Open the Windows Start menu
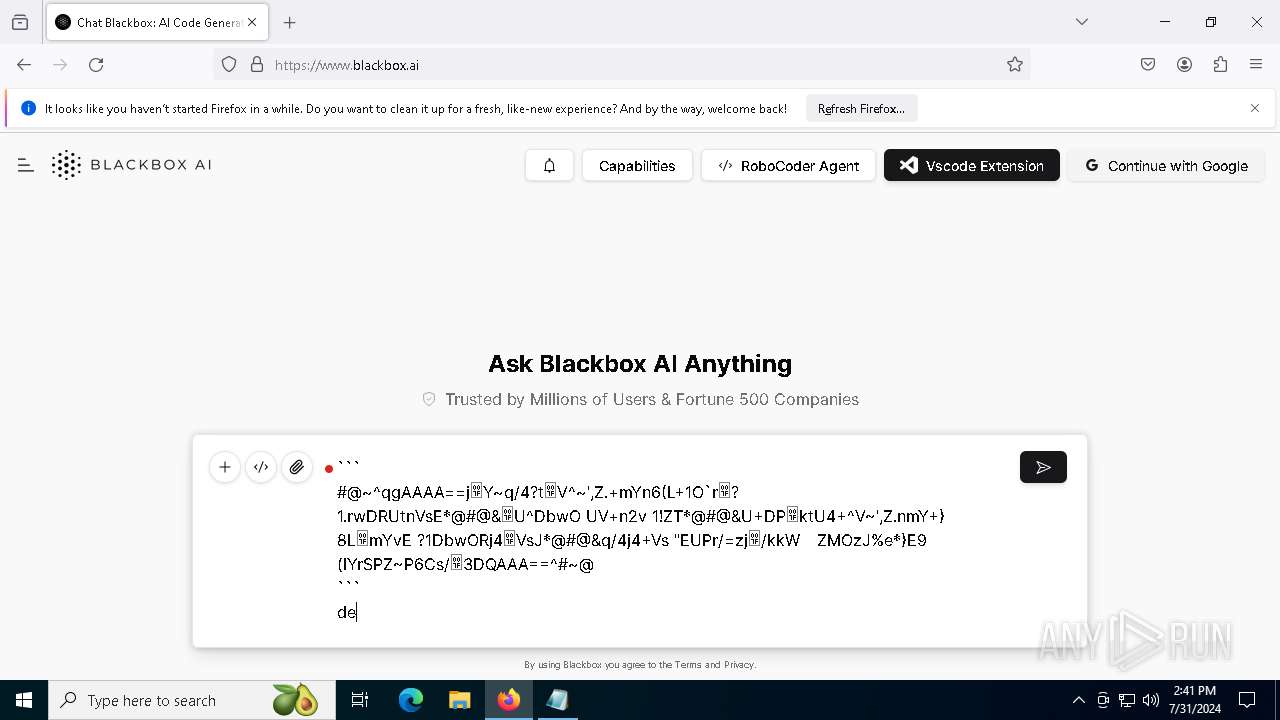 [x=24, y=700]
